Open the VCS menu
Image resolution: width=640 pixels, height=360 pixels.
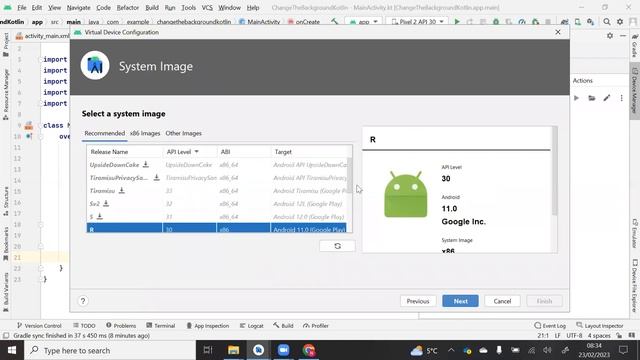(x=207, y=7)
